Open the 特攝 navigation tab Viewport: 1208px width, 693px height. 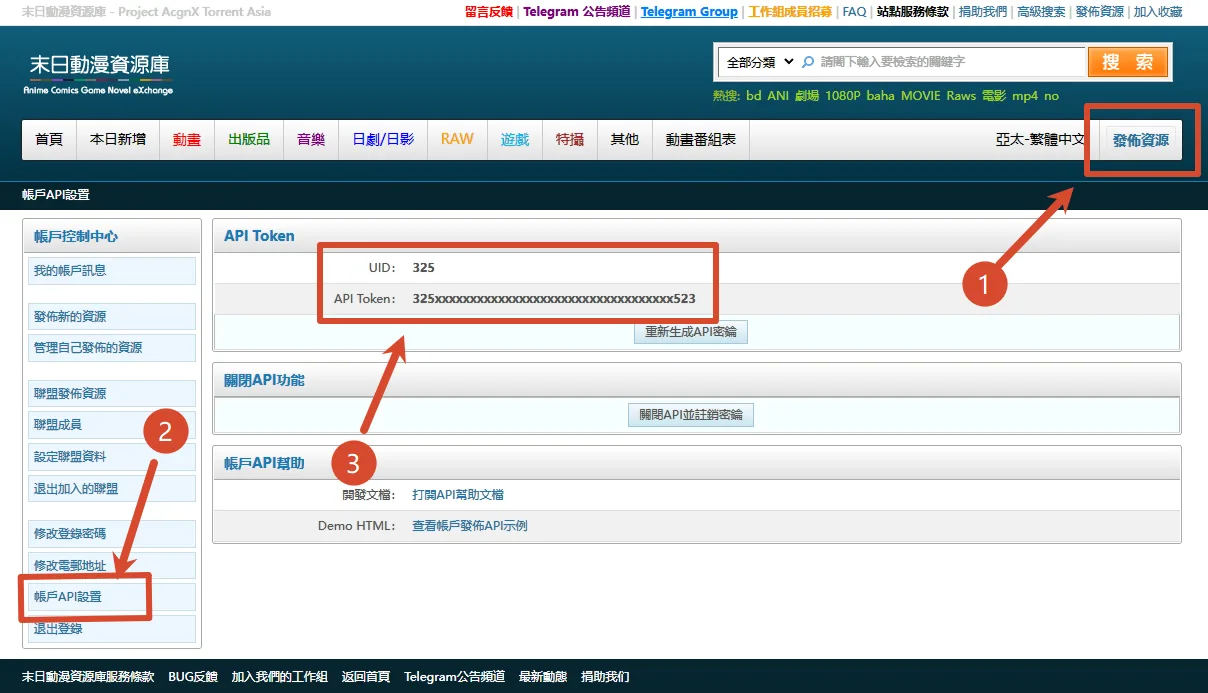coord(570,140)
